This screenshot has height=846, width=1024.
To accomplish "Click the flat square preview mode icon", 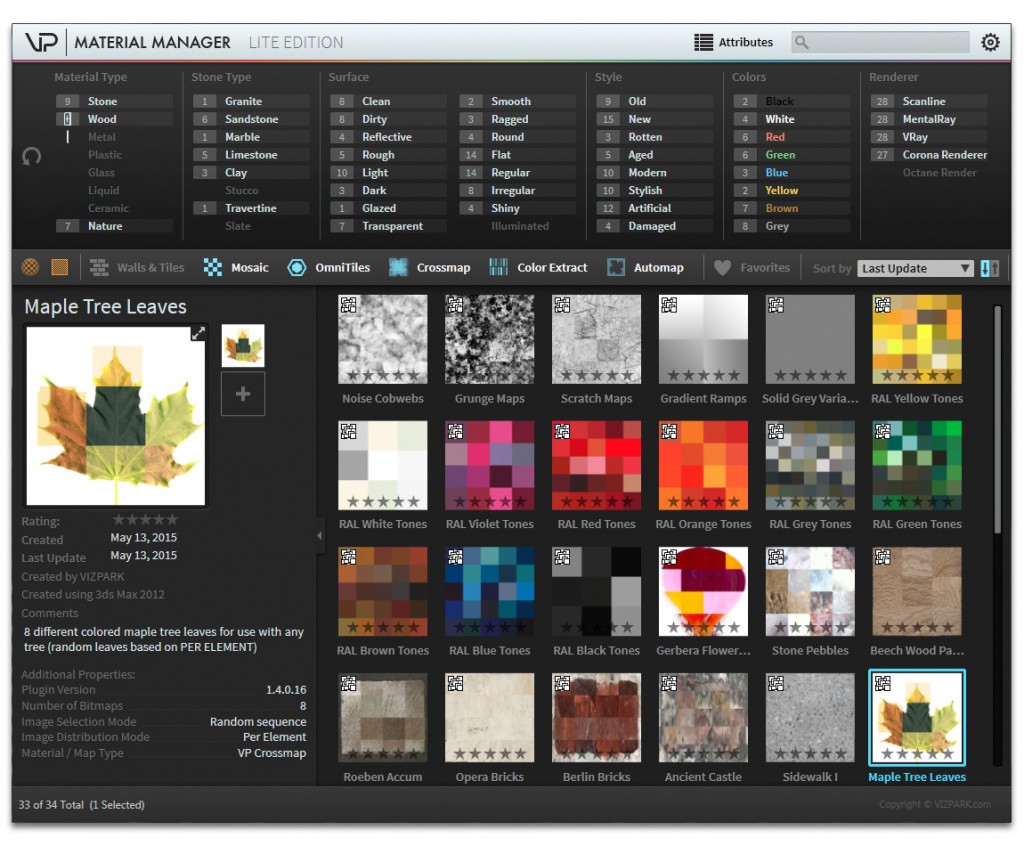I will point(60,267).
